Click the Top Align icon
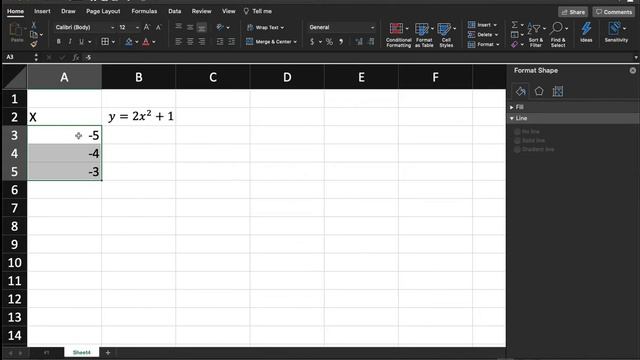Image resolution: width=640 pixels, height=360 pixels. point(179,27)
